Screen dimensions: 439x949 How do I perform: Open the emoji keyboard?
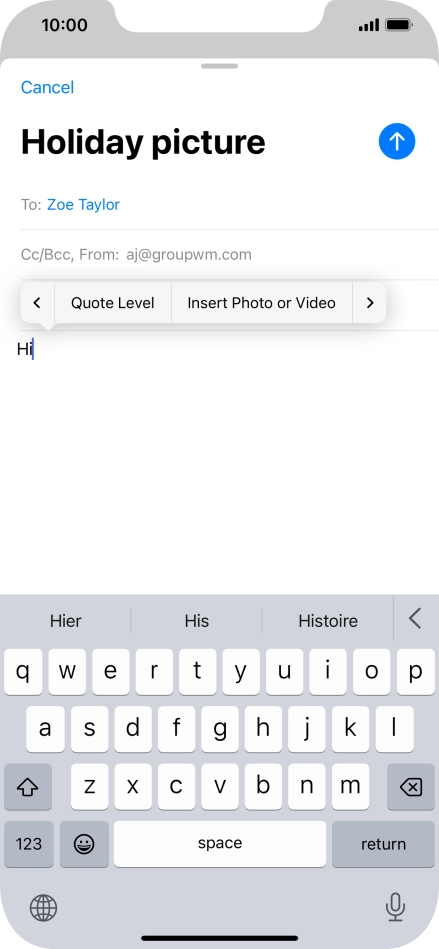(x=84, y=844)
